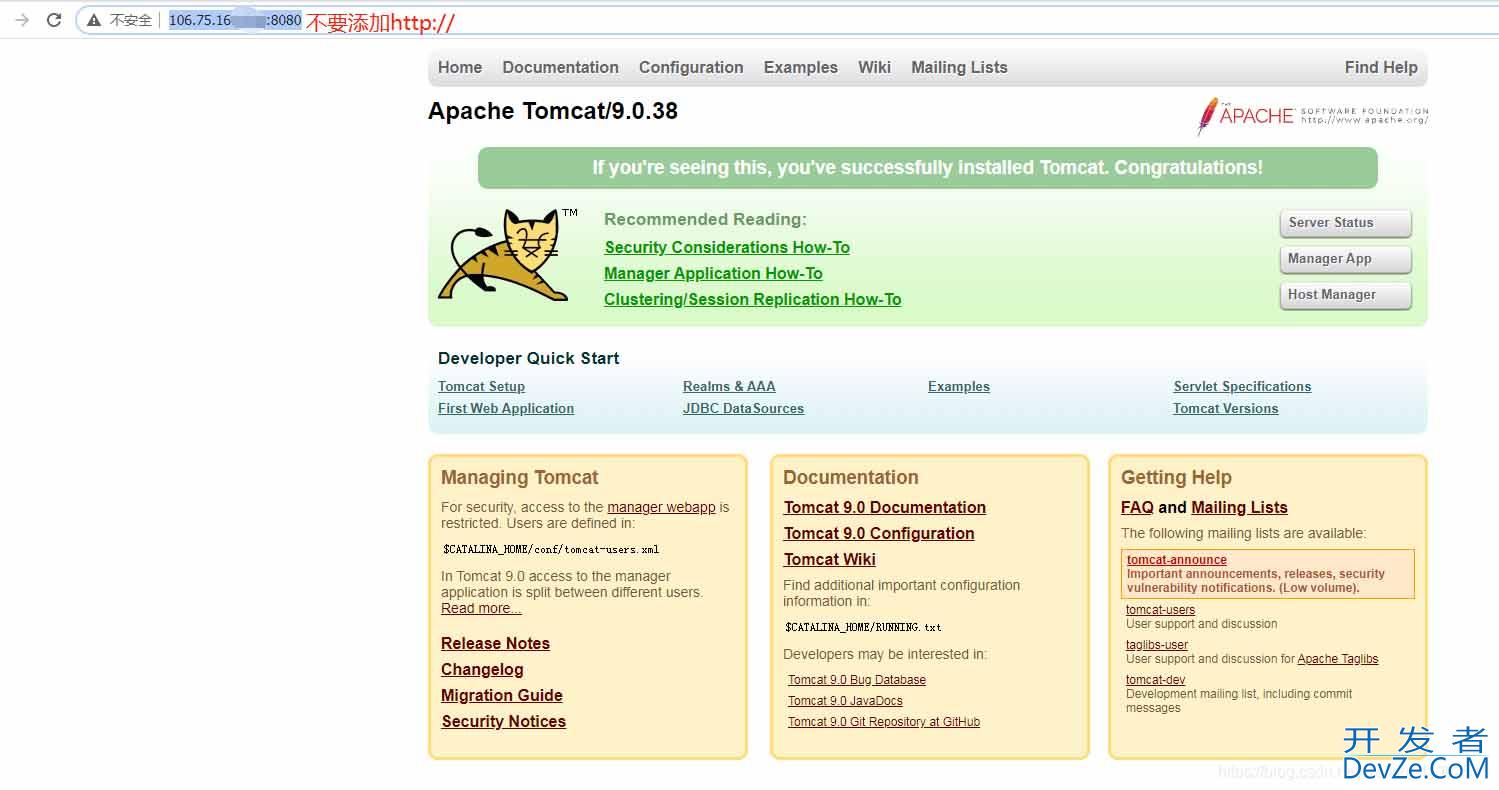Click the Server Status button

(1345, 223)
